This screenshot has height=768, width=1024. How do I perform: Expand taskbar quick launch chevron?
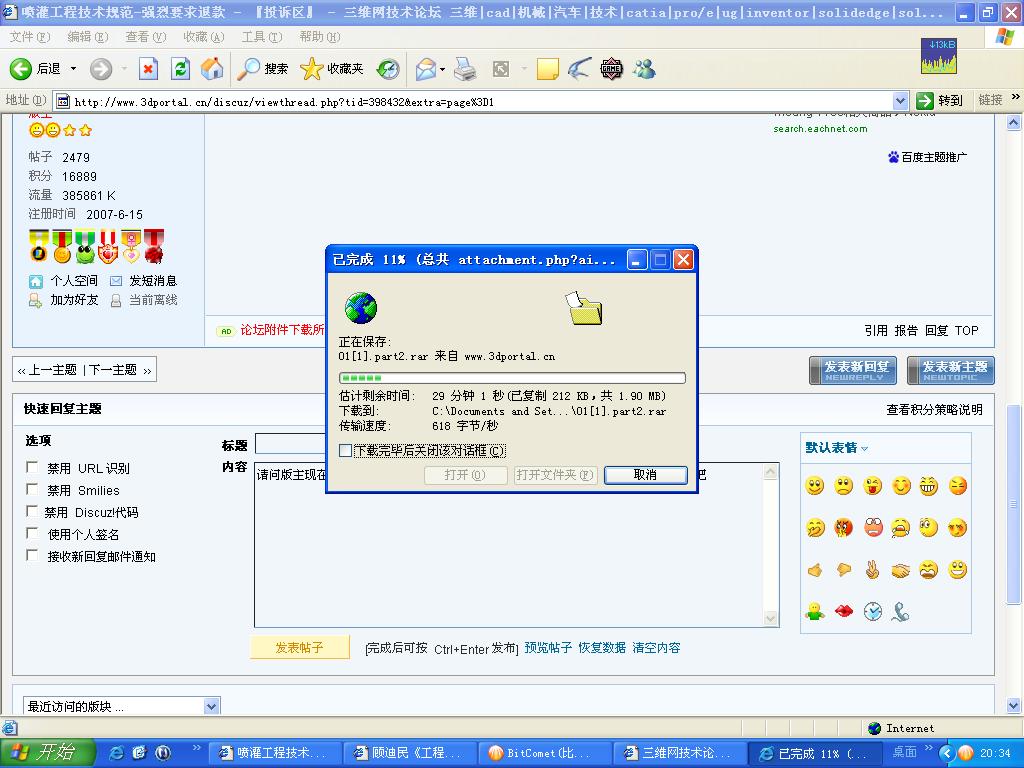click(x=196, y=747)
